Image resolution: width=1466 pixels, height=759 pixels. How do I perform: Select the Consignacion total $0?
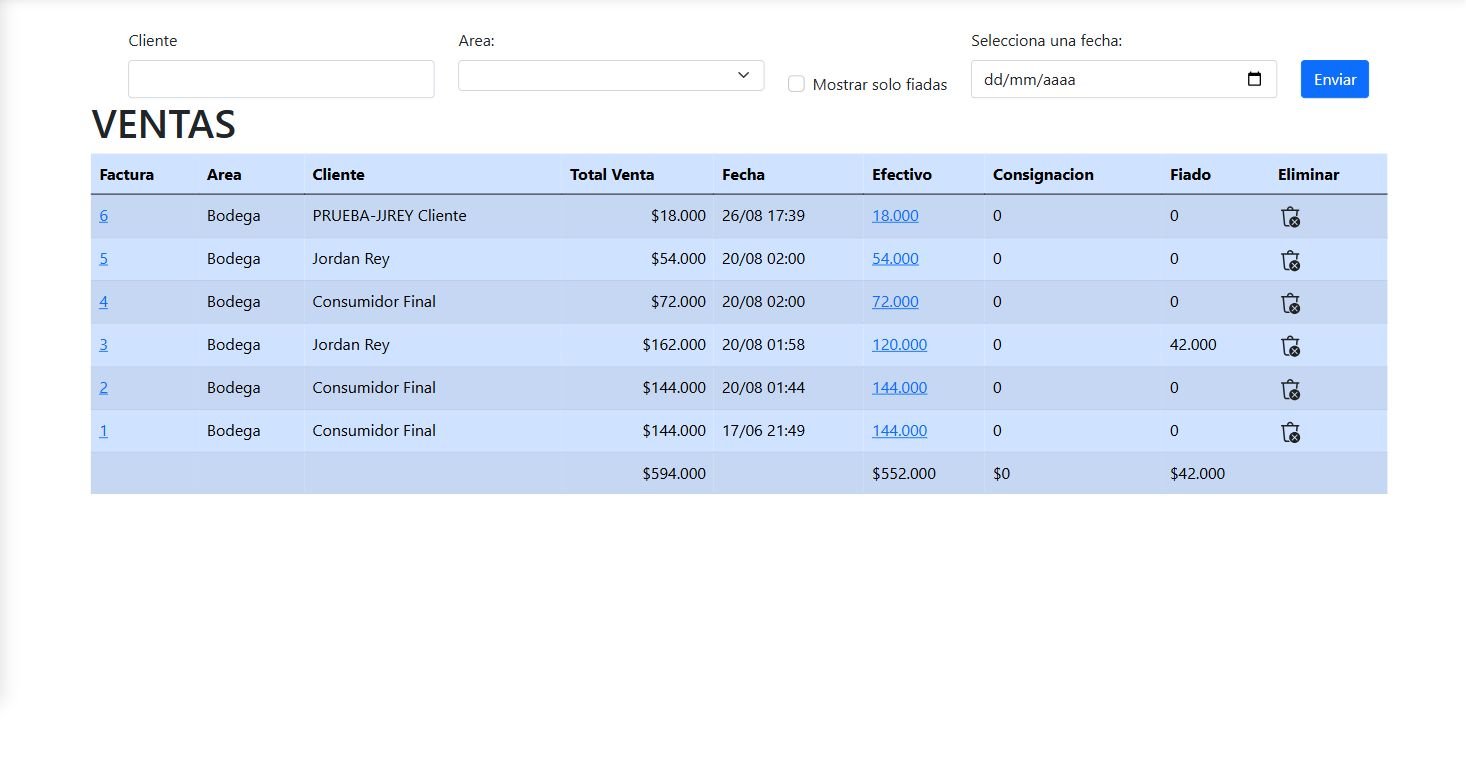(x=1001, y=474)
